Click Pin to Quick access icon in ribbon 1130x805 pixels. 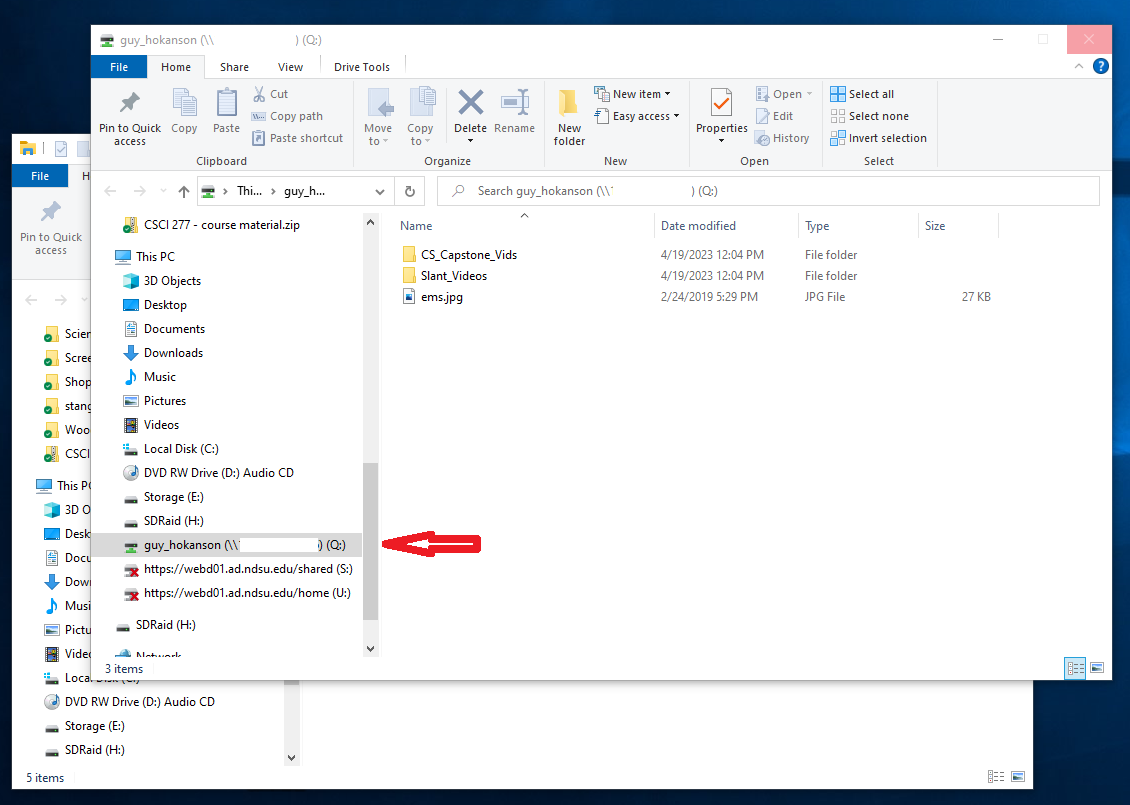[x=129, y=104]
